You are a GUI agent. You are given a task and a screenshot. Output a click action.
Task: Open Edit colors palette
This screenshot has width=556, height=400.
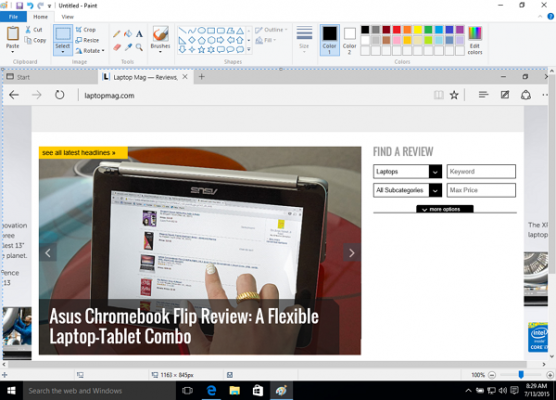click(474, 40)
